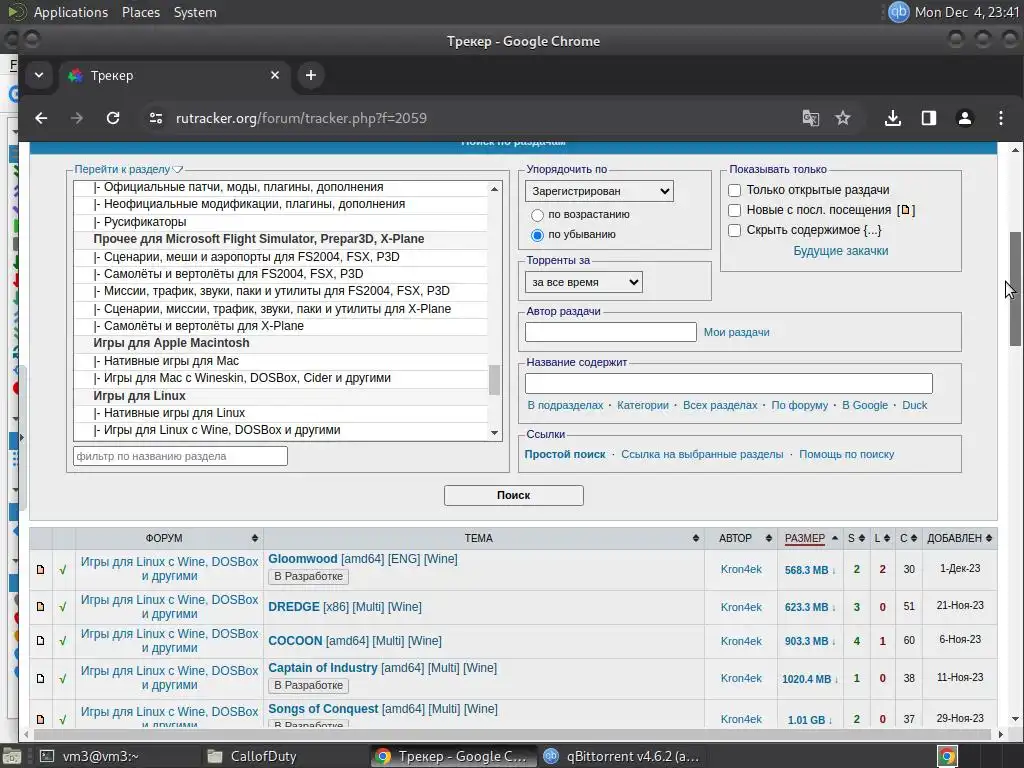Open Kron4ek author link in COCOON row
The height and width of the screenshot is (768, 1024).
click(741, 641)
